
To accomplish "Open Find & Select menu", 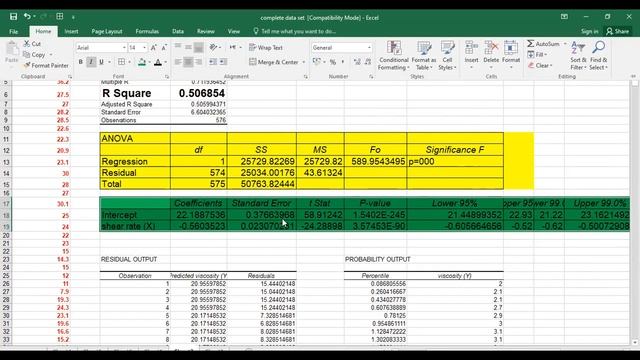I will click(598, 56).
